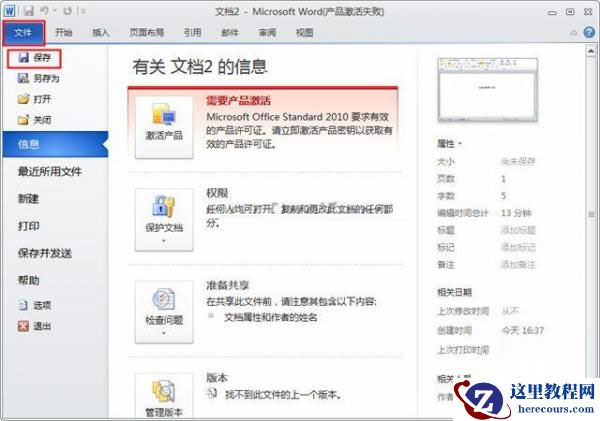Choose 打开 in the file menu

coord(34,99)
